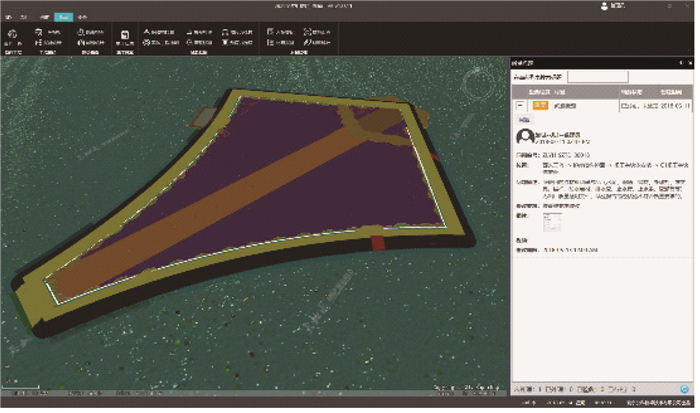The image size is (700, 413).
Task: Toggle the second status checkbox in the panel footer
Action: pyautogui.click(x=580, y=387)
